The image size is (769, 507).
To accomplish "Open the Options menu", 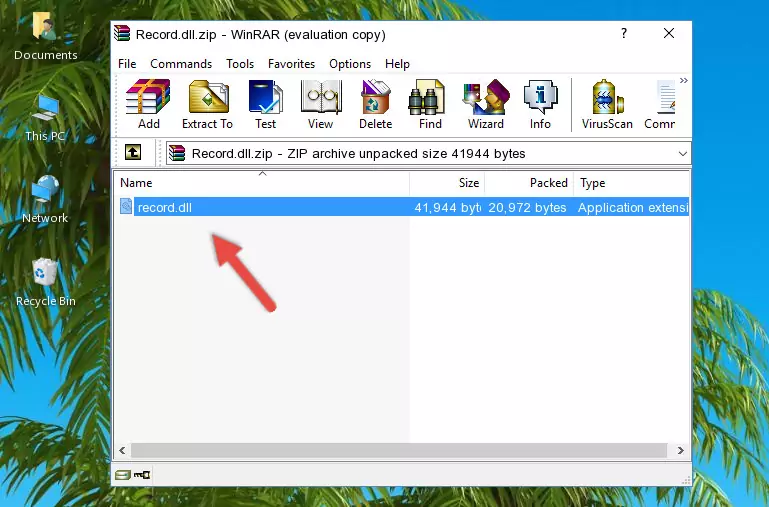I will pos(350,64).
